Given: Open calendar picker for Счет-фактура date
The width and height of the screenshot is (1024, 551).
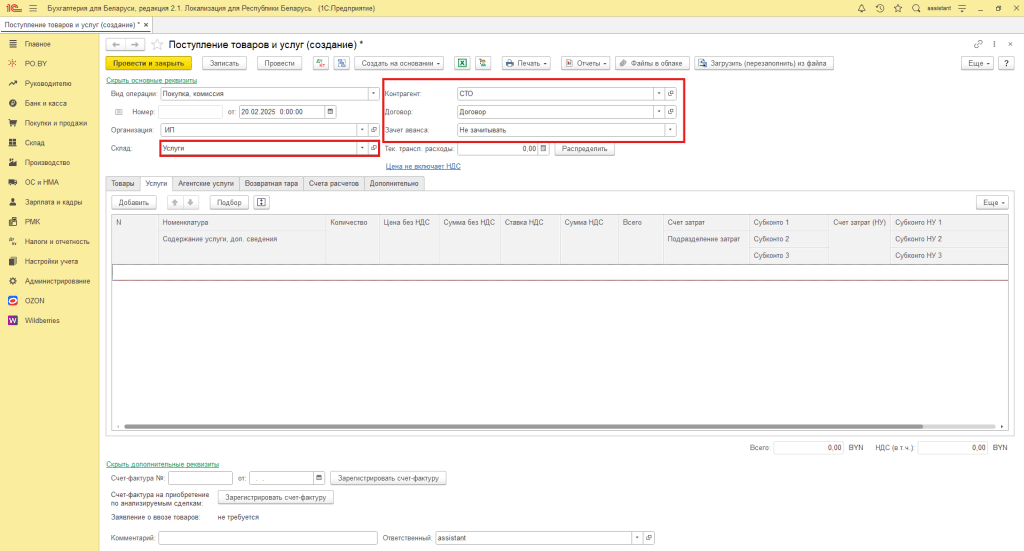Looking at the screenshot, I should coord(319,478).
